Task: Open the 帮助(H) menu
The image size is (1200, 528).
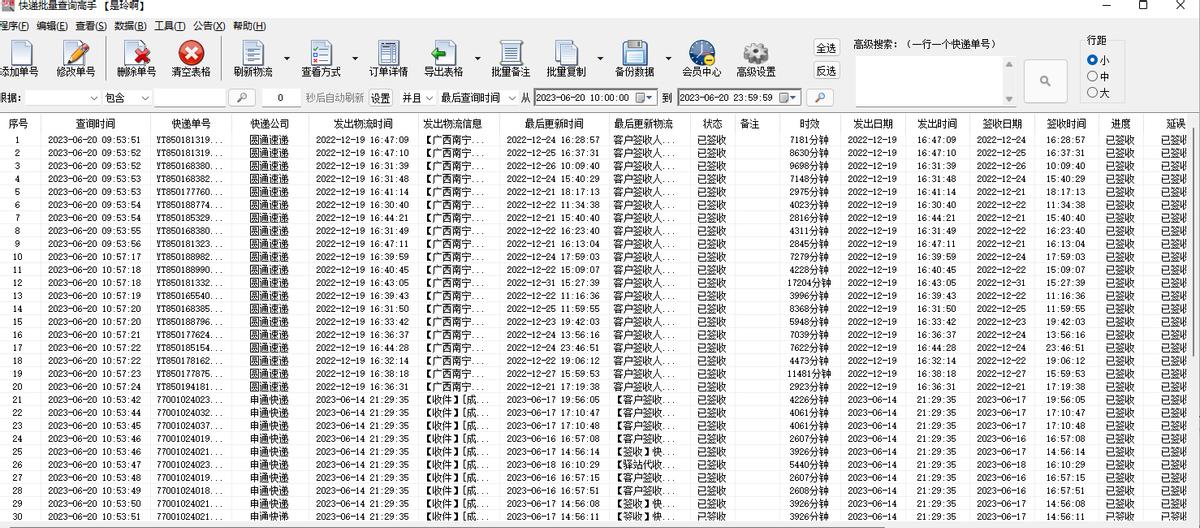Action: [249, 26]
